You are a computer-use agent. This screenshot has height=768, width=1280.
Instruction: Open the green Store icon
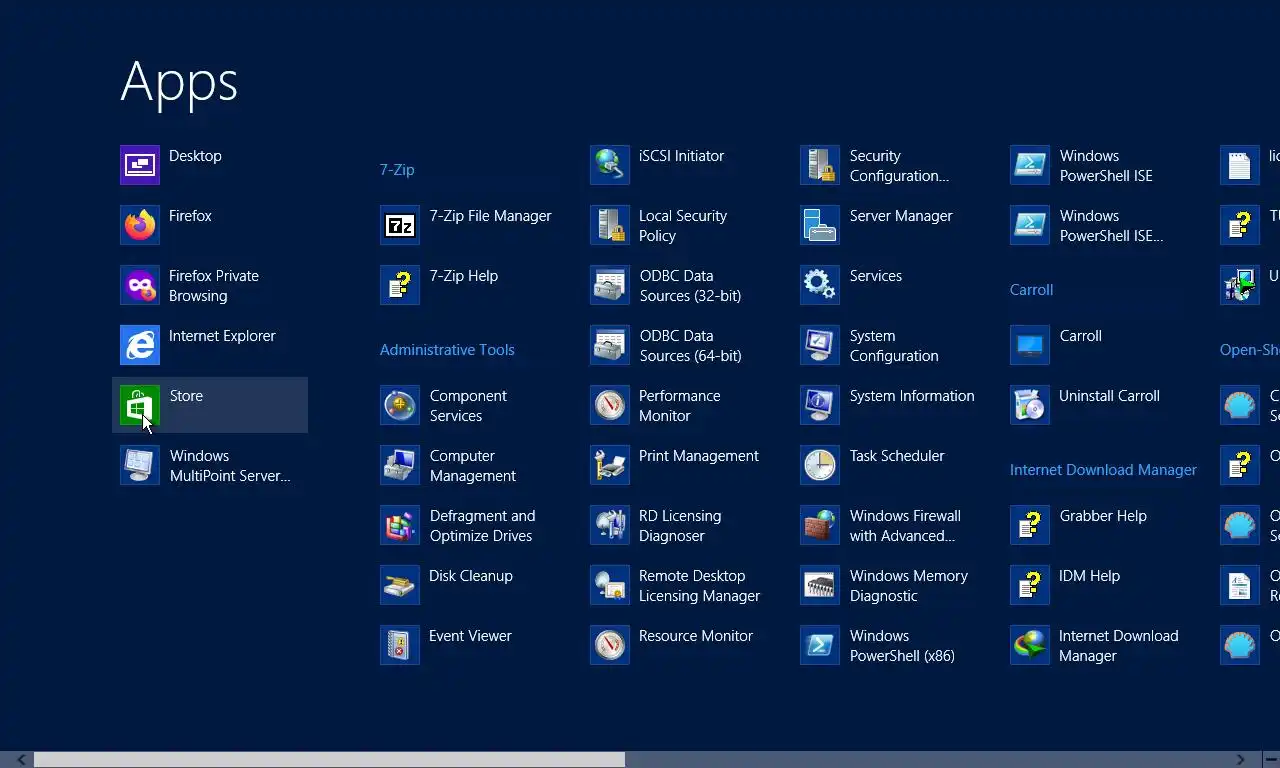[x=140, y=405]
